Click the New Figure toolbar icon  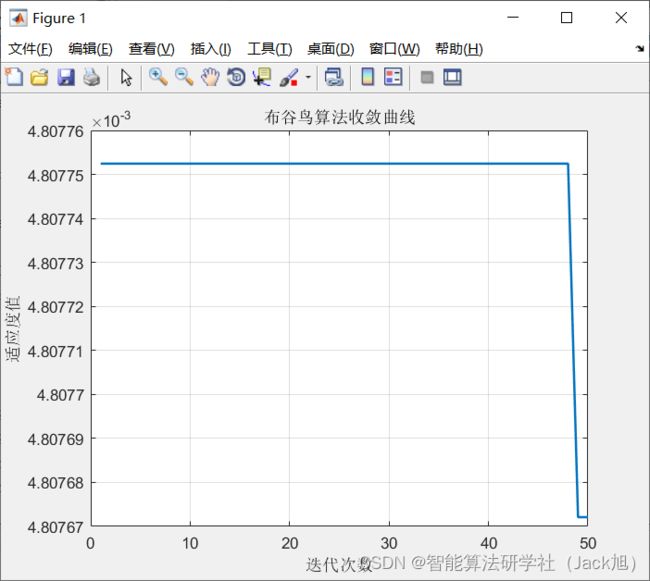click(x=14, y=77)
